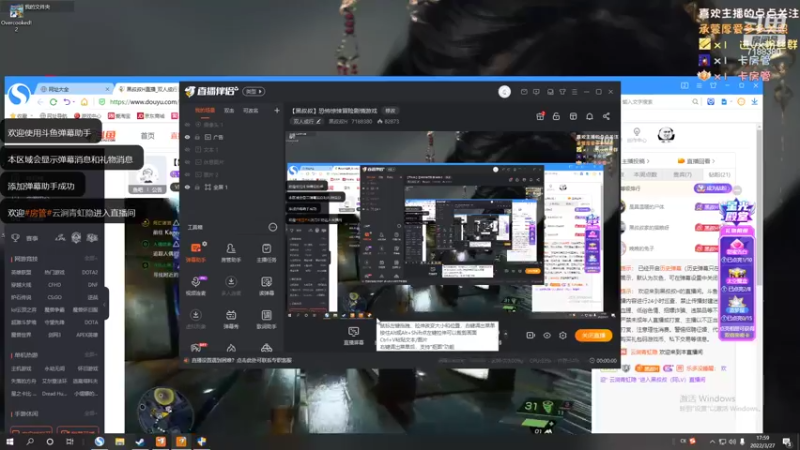The height and width of the screenshot is (450, 800).
Task: Collapse the left sidebar with its arrow handle
Action: tap(105, 305)
